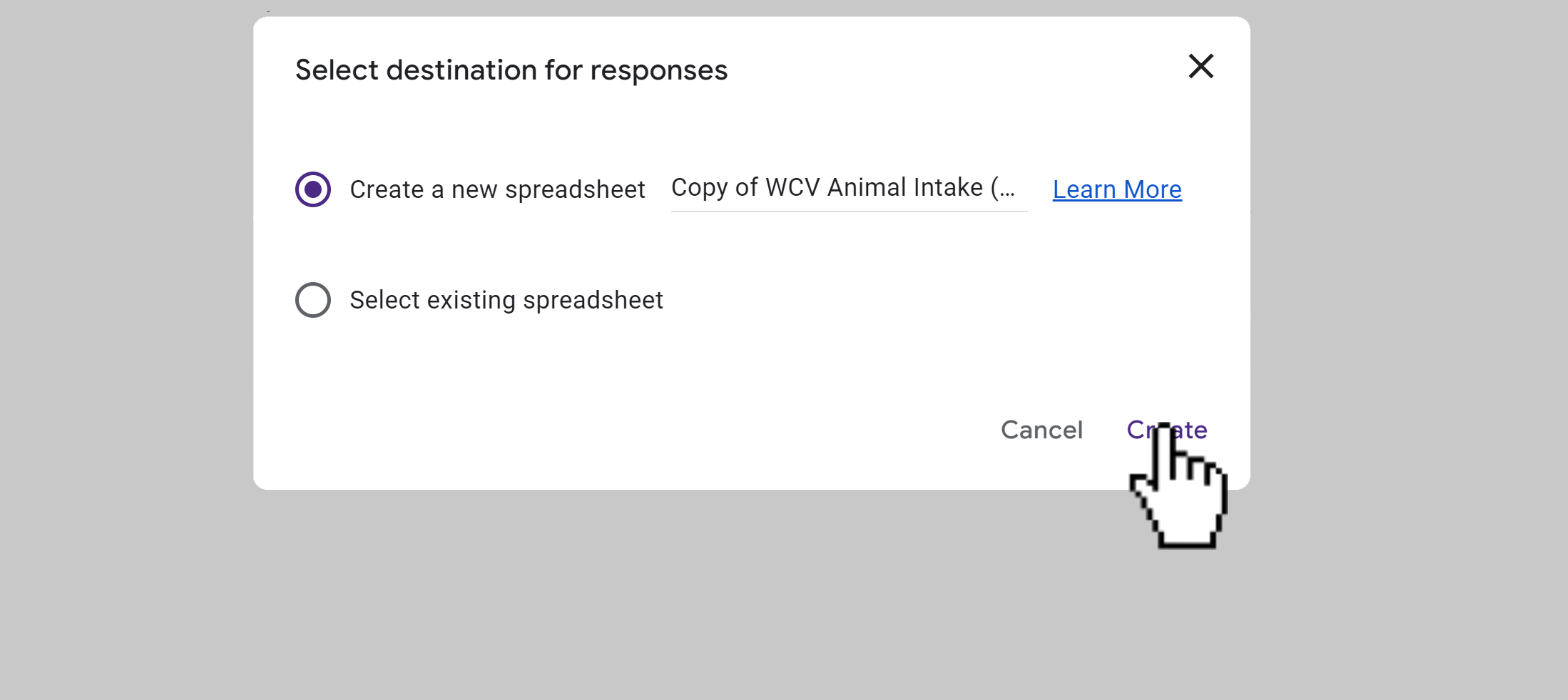Image resolution: width=1568 pixels, height=700 pixels.
Task: Click the underline beneath the spreadsheet name
Action: 849,211
